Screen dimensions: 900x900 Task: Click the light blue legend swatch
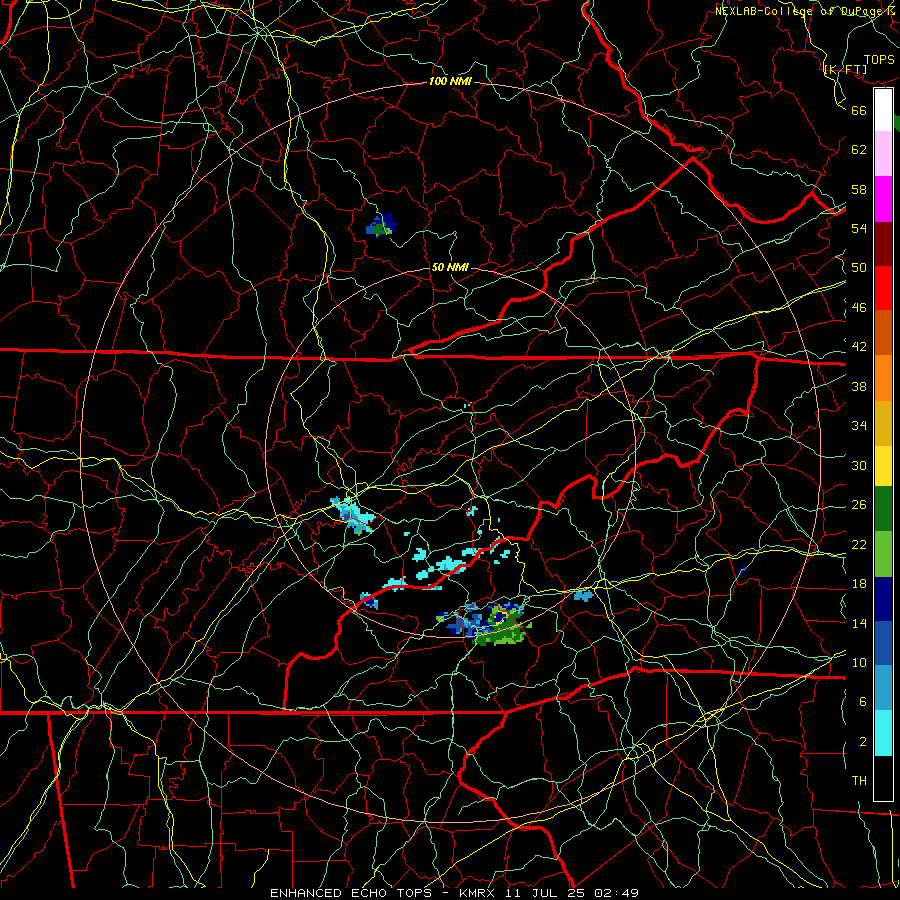click(x=883, y=688)
